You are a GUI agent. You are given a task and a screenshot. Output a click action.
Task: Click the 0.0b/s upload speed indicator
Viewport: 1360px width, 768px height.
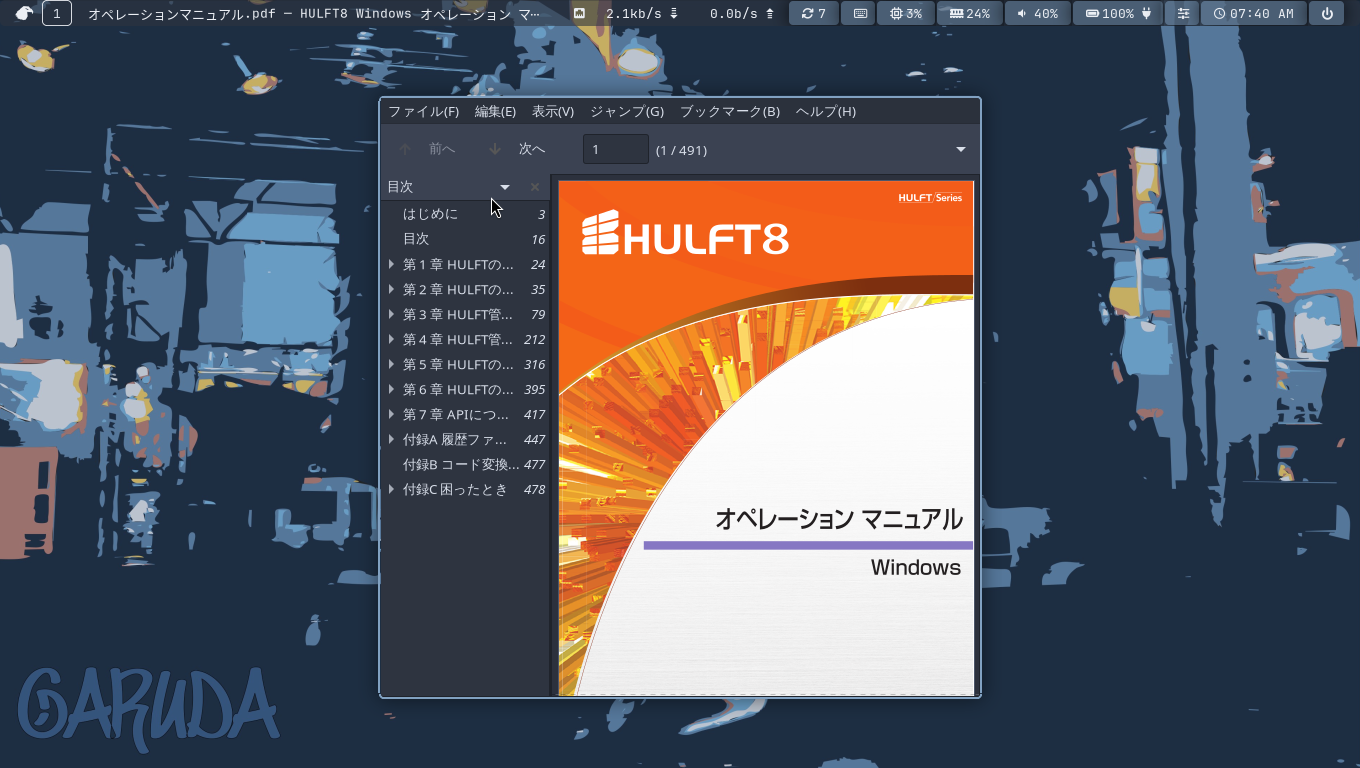coord(741,13)
